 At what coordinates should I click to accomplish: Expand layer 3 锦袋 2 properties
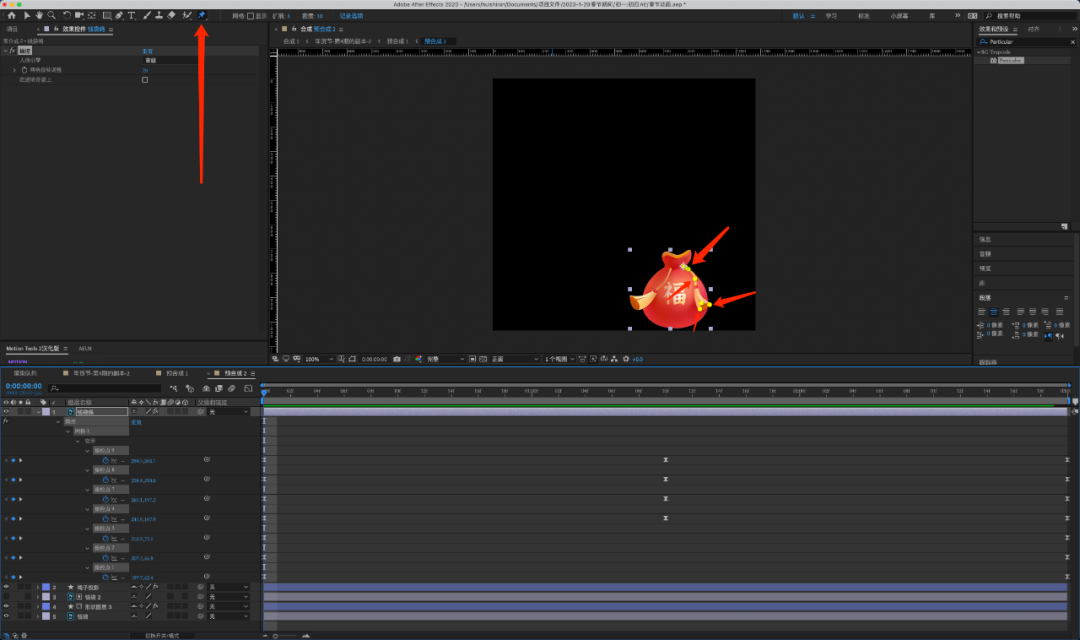(x=37, y=597)
